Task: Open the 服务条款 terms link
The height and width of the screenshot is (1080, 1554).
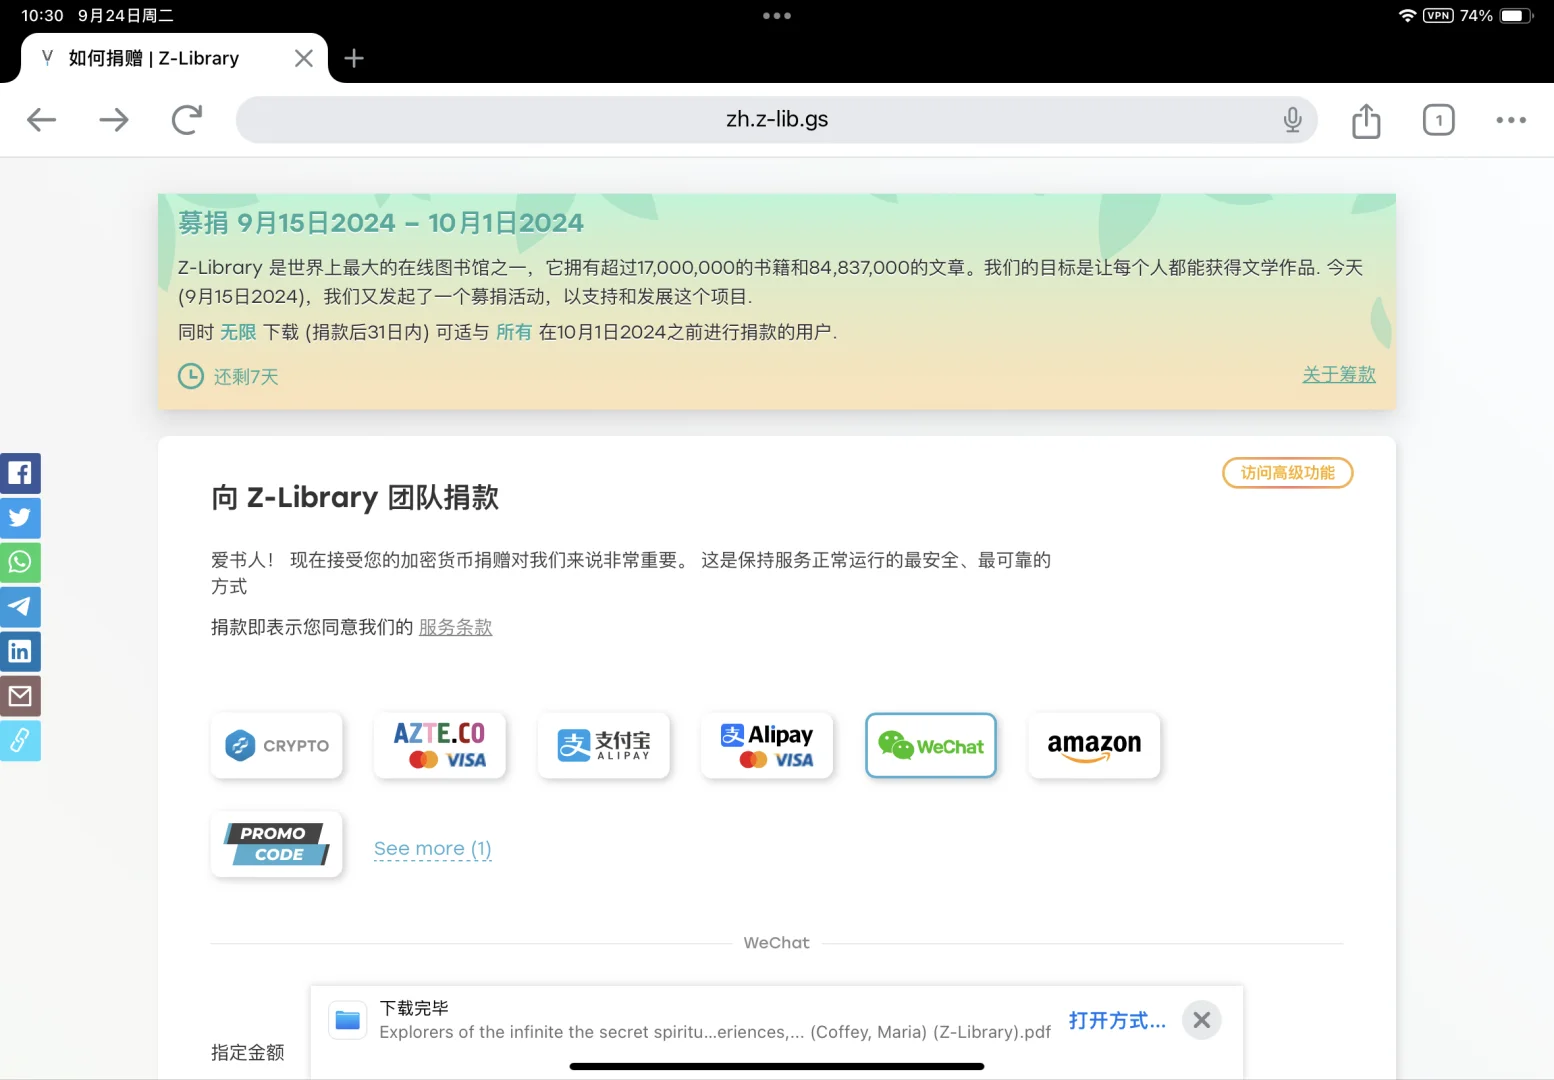Action: tap(455, 627)
